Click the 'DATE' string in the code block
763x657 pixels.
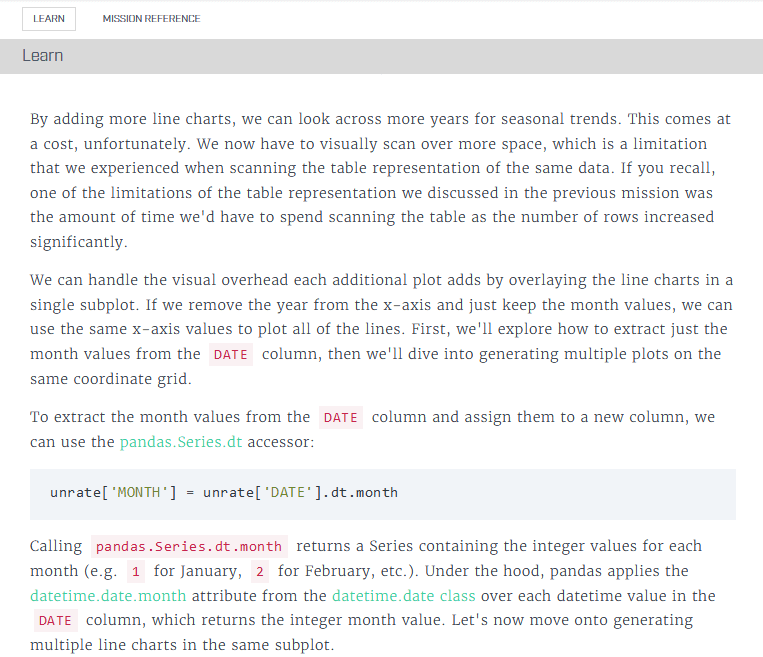(285, 493)
